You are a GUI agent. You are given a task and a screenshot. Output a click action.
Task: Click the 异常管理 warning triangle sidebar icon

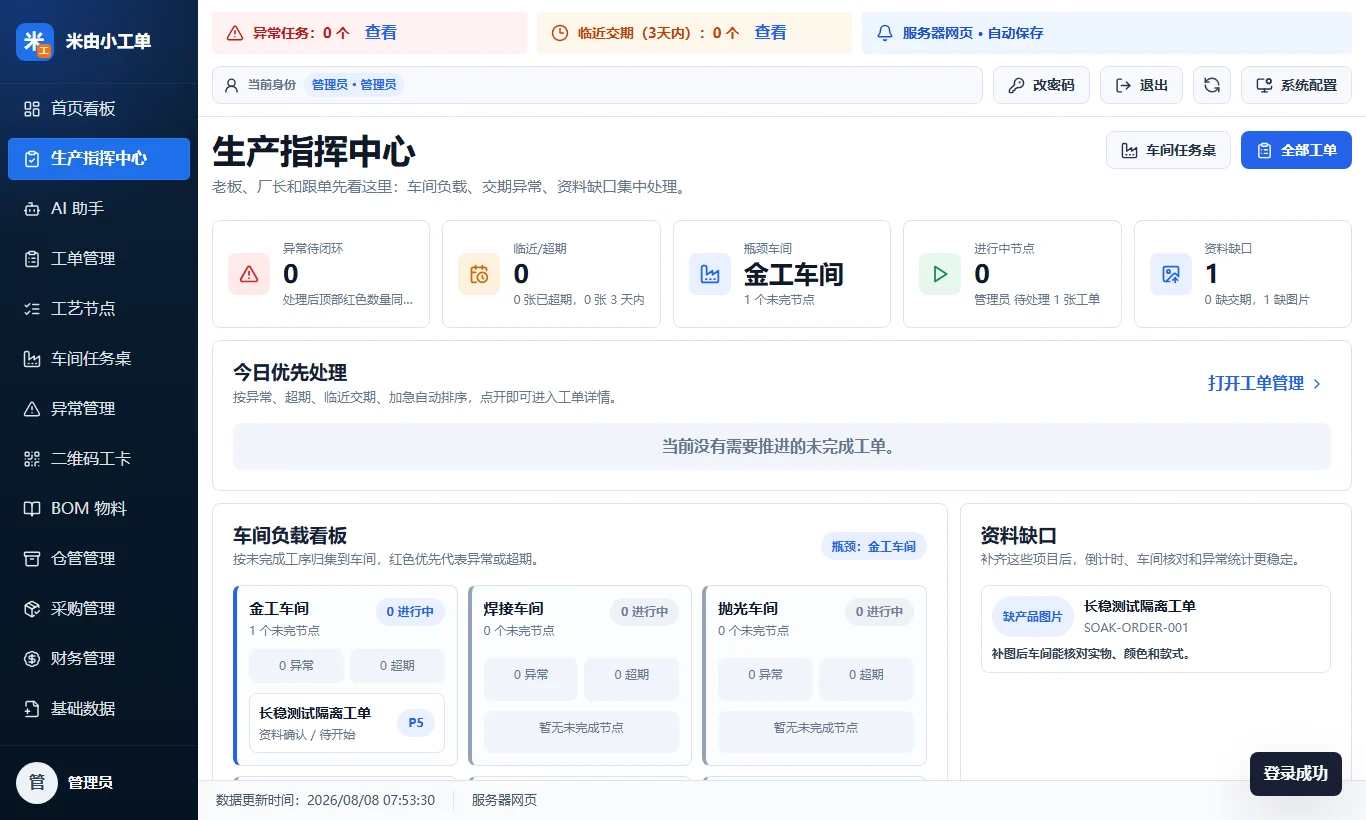tap(32, 409)
